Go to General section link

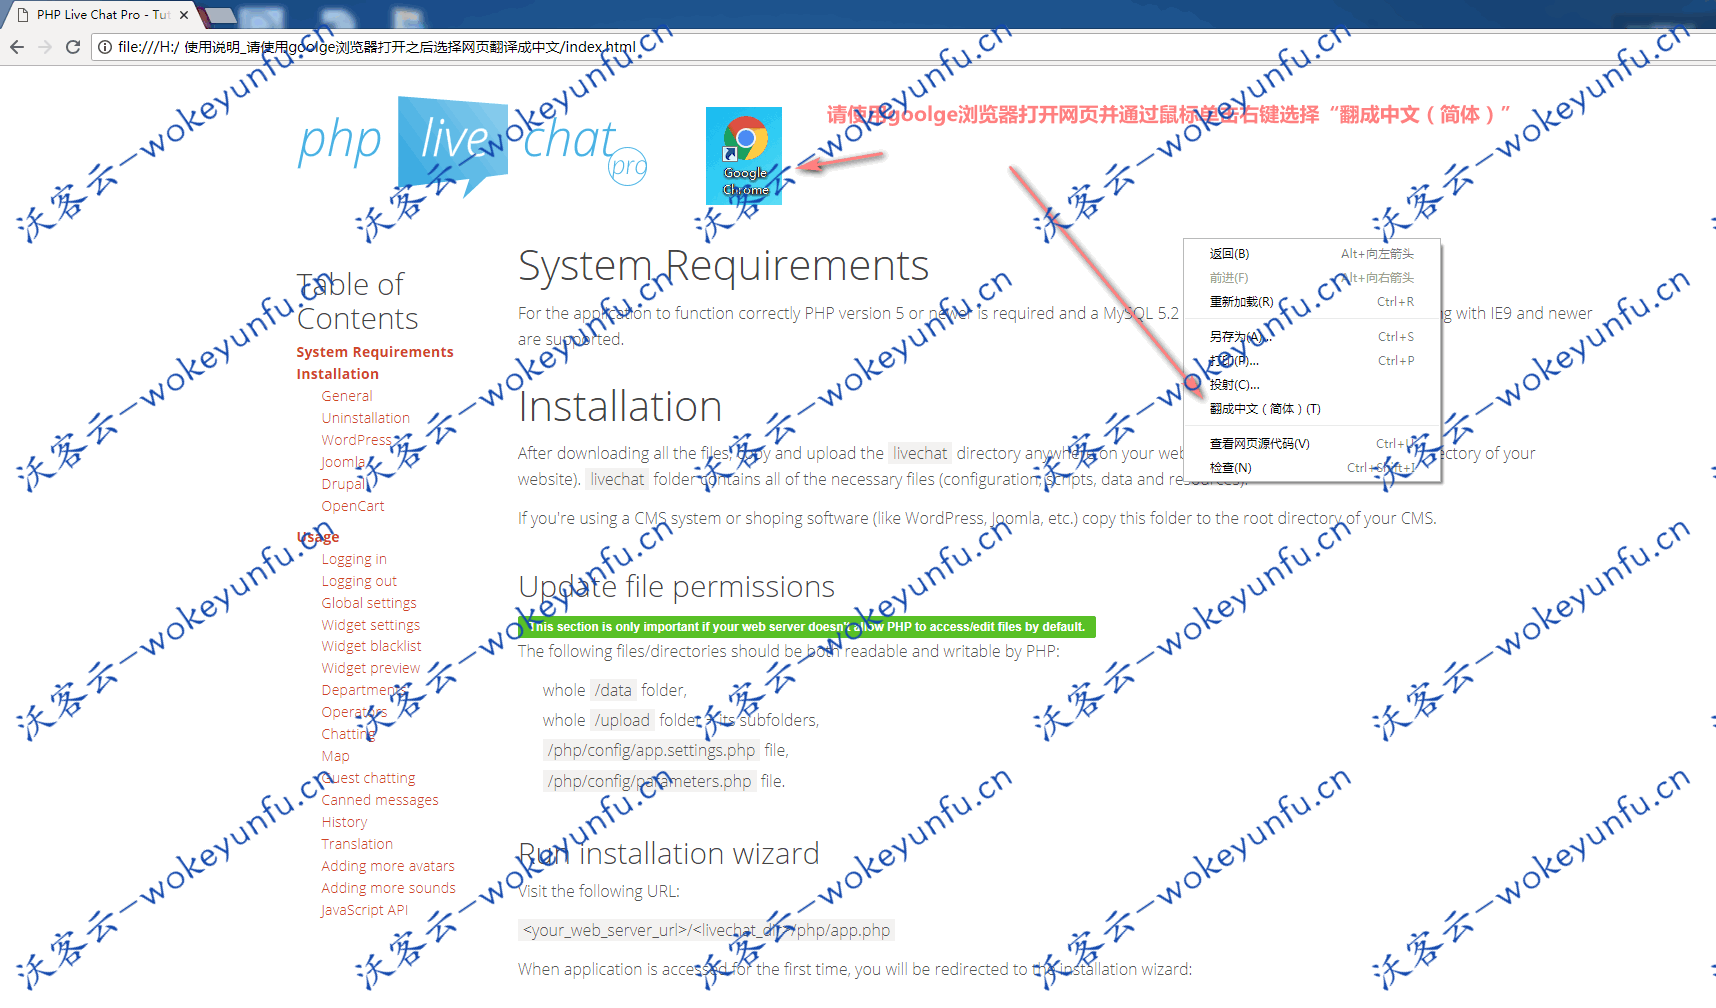pos(347,396)
